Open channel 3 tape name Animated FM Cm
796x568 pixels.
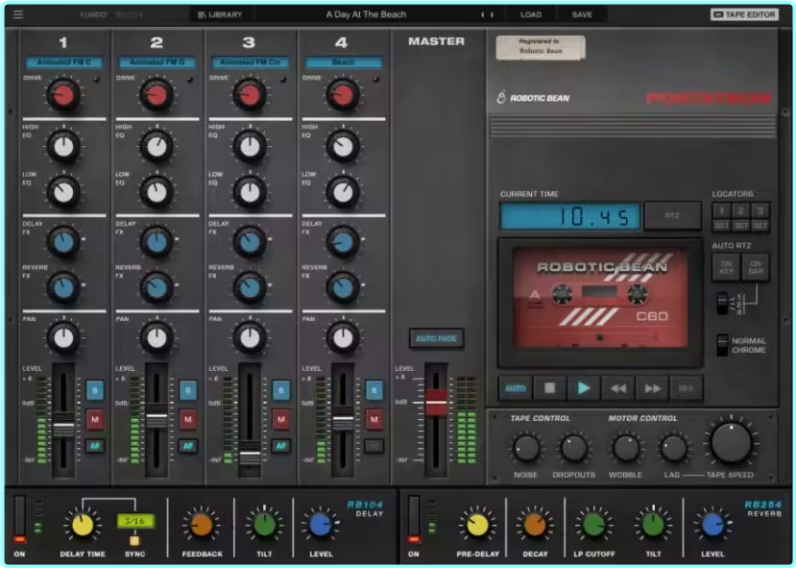pos(250,62)
